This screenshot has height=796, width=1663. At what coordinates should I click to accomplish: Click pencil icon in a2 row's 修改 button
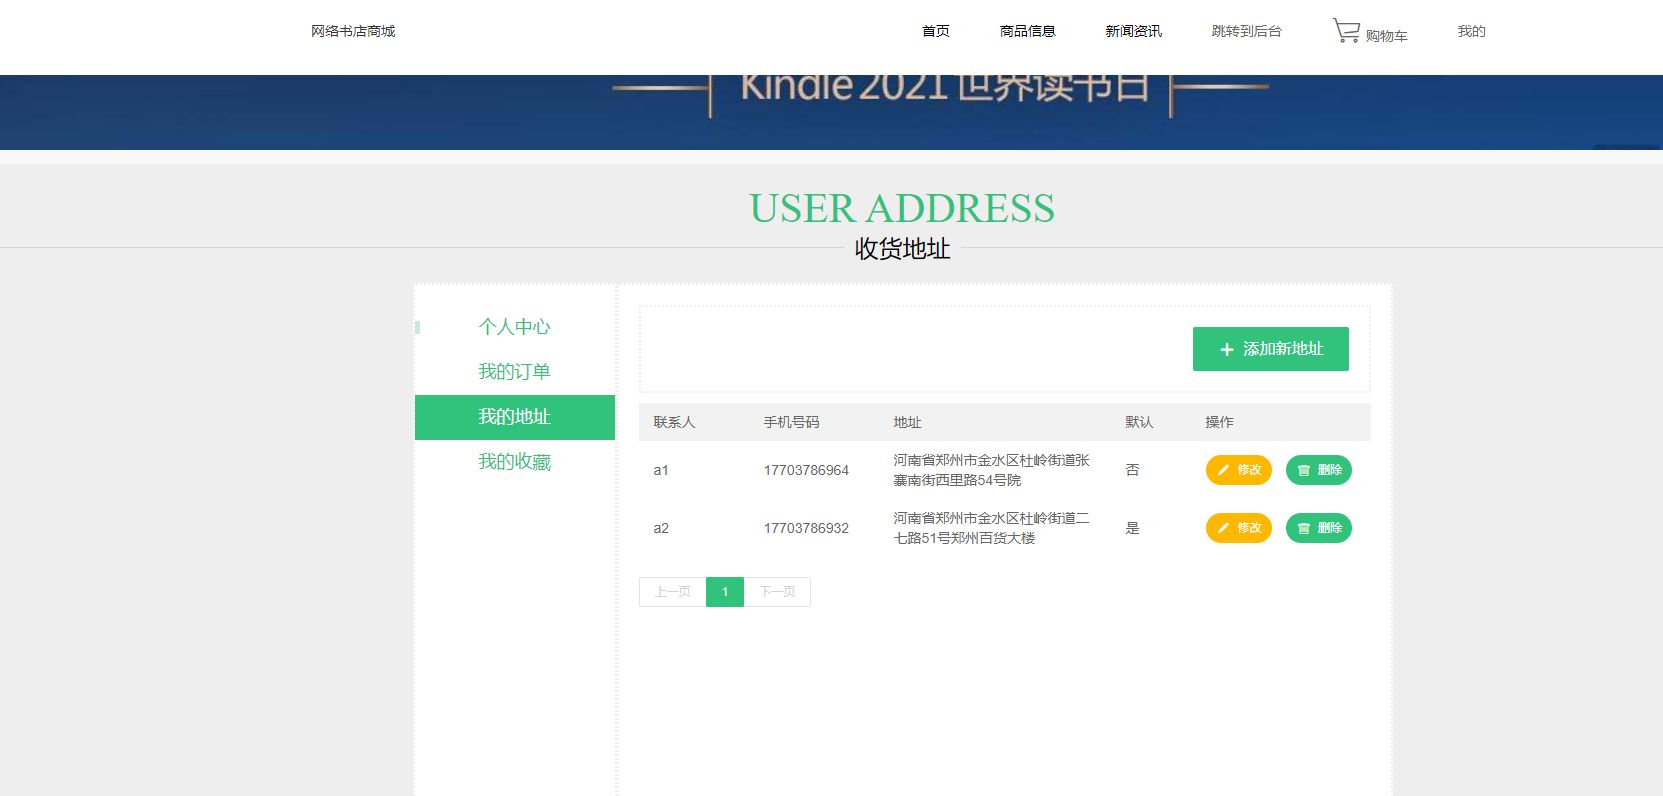click(1223, 528)
